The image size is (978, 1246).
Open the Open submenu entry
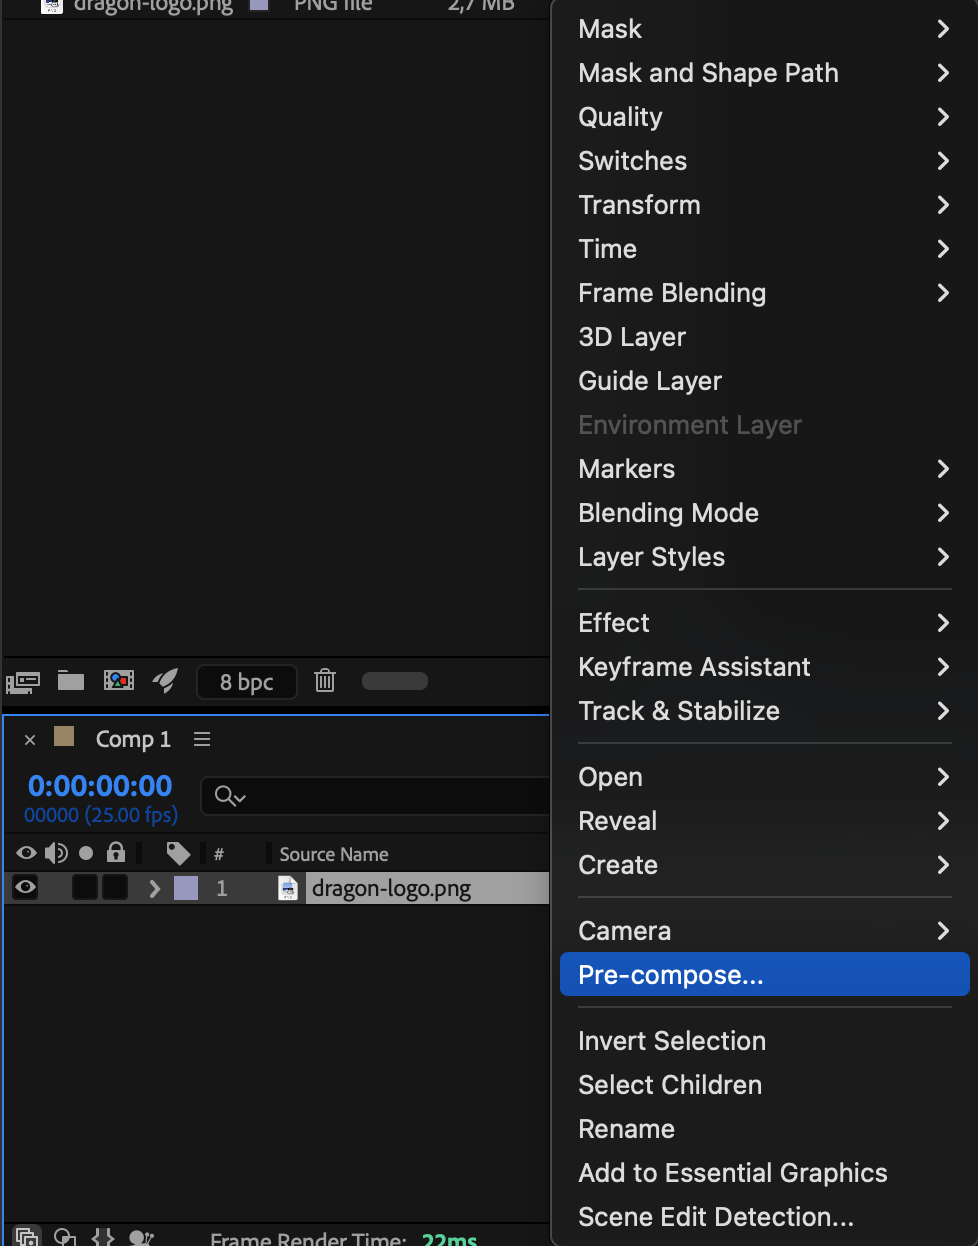tap(764, 777)
